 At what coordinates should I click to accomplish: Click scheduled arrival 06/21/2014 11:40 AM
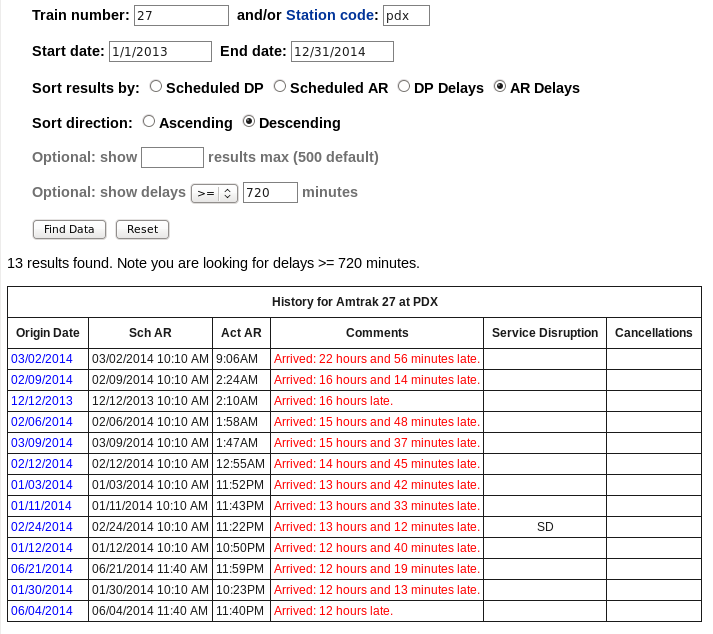(150, 569)
